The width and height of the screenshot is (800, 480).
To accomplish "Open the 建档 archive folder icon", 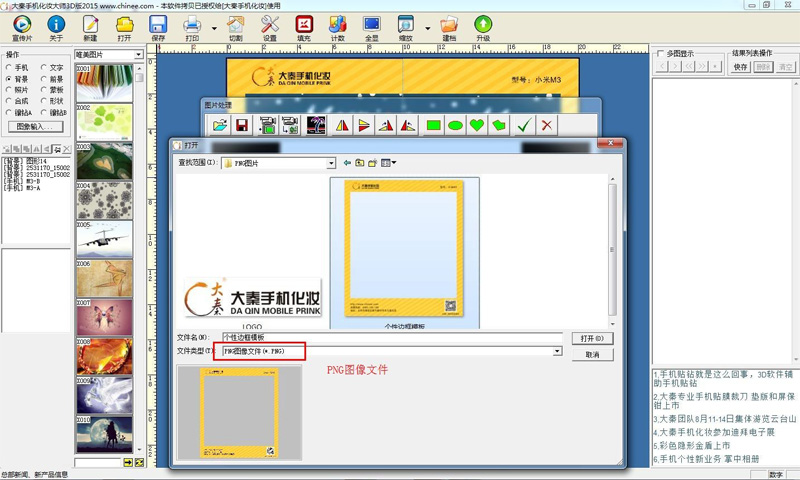I will 449,24.
